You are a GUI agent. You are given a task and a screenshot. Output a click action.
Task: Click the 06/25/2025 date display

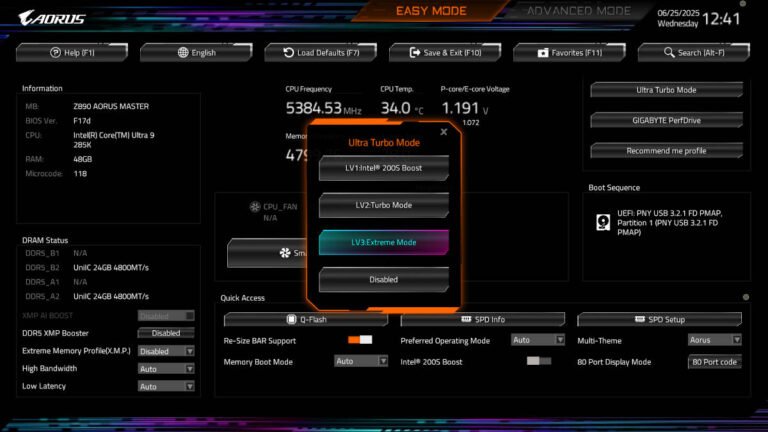click(x=677, y=13)
